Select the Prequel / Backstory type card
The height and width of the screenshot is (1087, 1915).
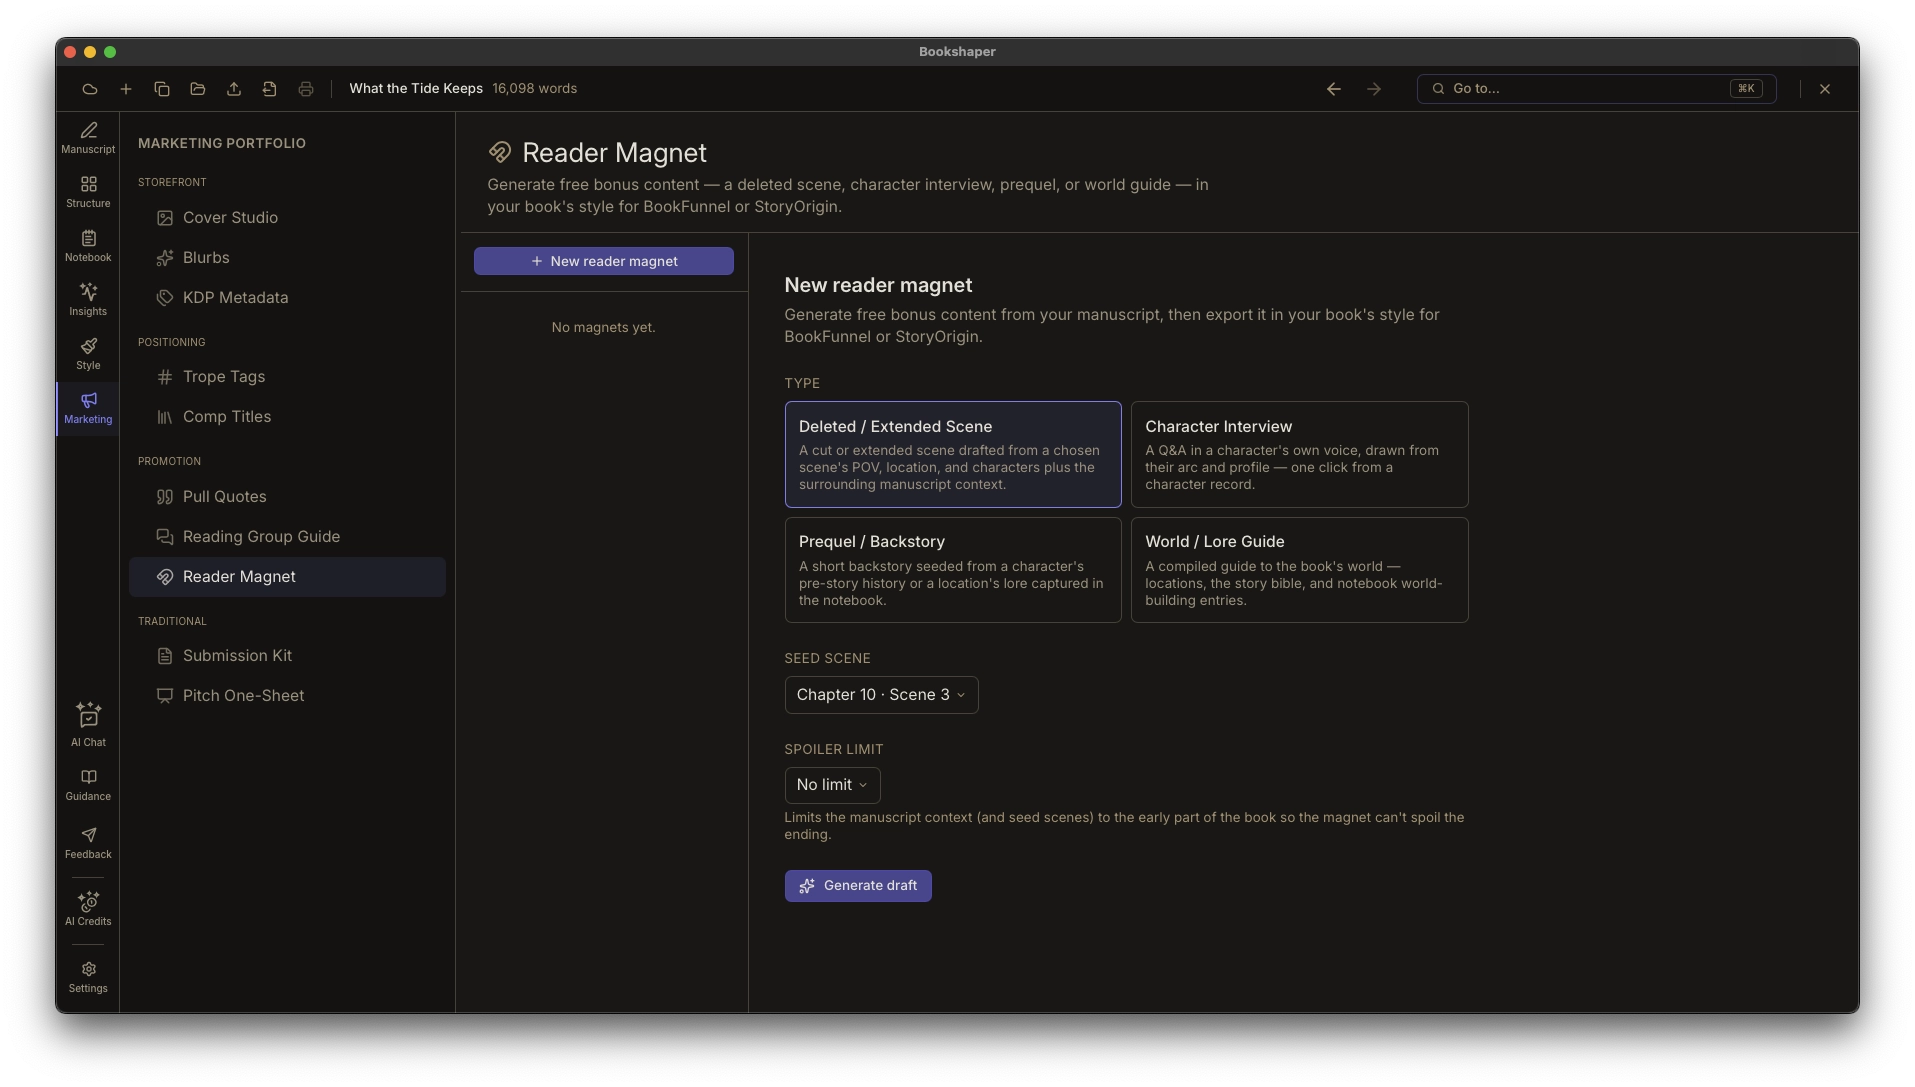(953, 570)
